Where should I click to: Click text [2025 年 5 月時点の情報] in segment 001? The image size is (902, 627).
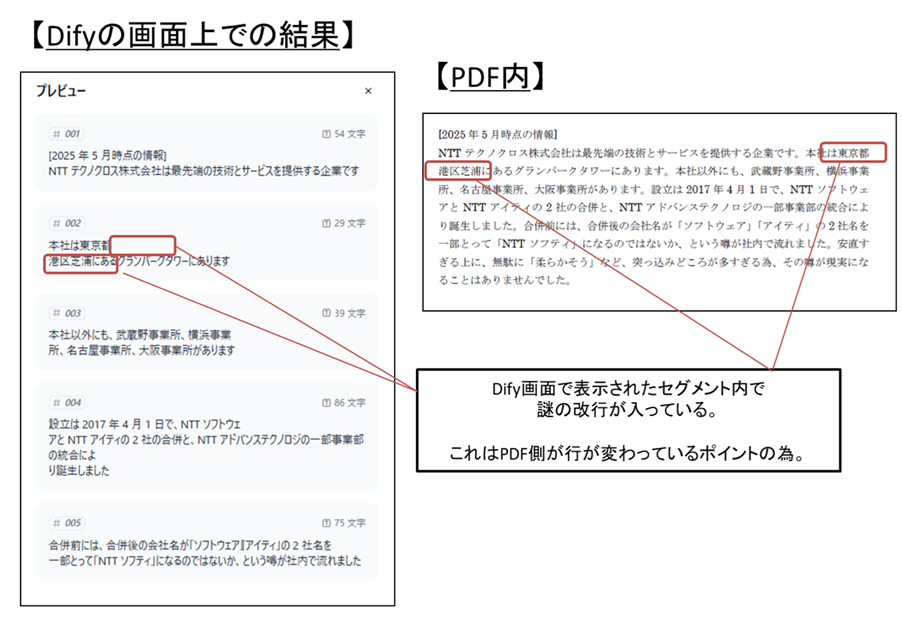(x=108, y=155)
